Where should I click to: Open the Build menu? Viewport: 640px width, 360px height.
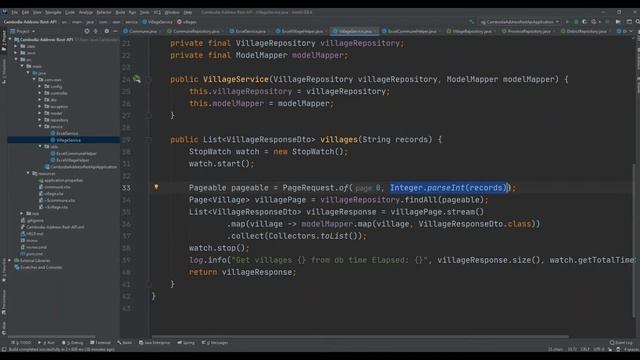click(120, 12)
